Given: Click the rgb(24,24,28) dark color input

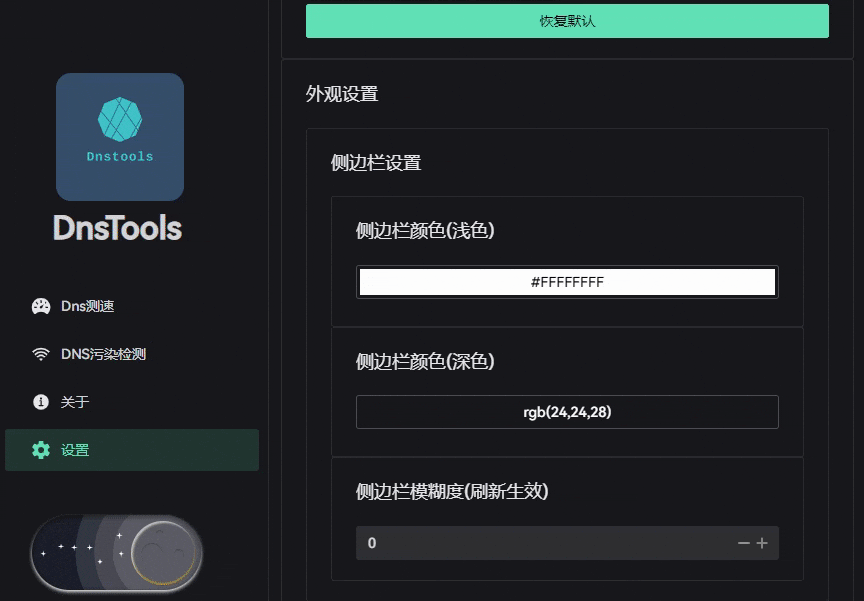Looking at the screenshot, I should (x=567, y=411).
